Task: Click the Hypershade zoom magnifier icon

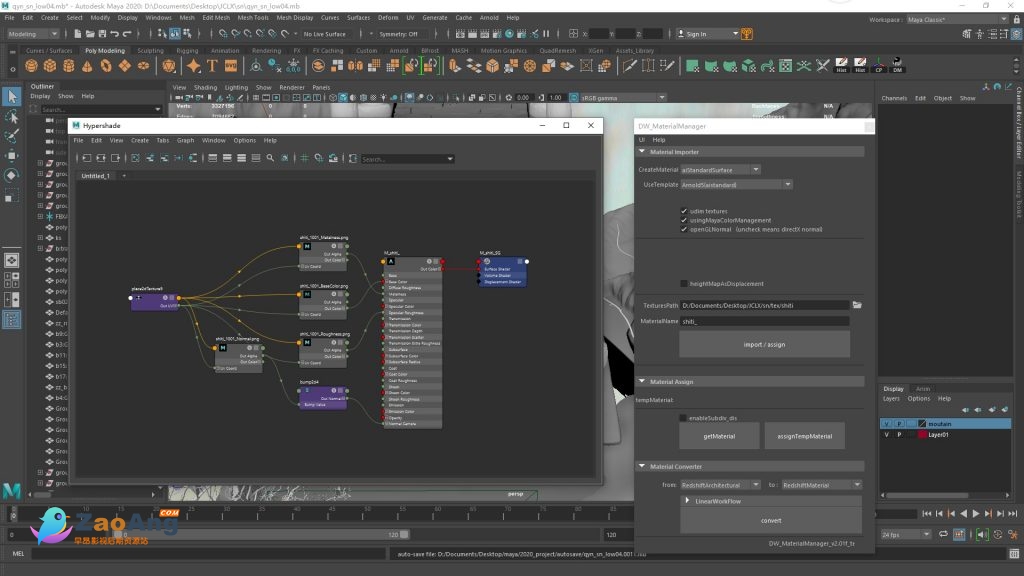Action: point(270,159)
